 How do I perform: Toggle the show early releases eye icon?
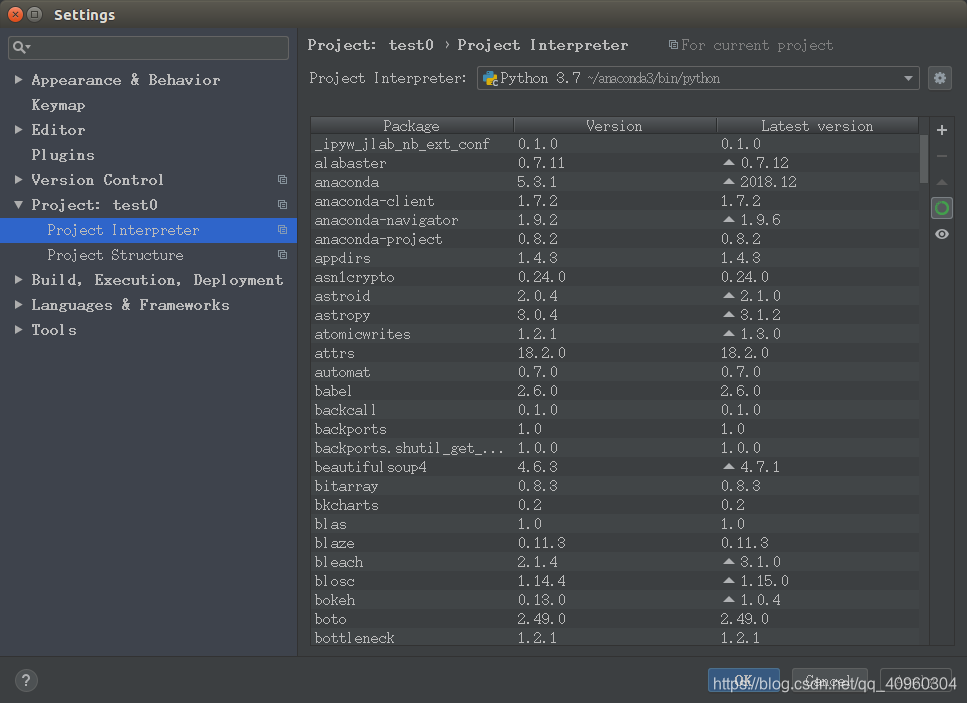(942, 234)
